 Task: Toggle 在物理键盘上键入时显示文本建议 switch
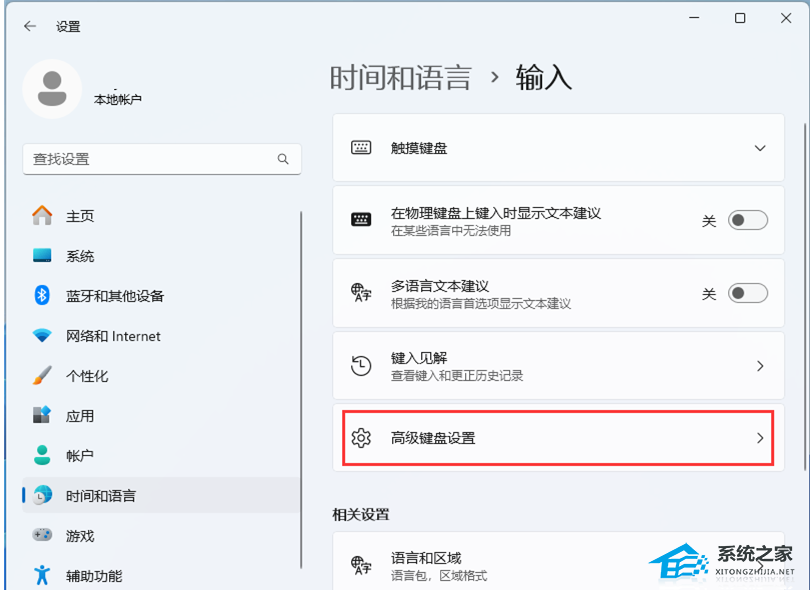tap(747, 221)
